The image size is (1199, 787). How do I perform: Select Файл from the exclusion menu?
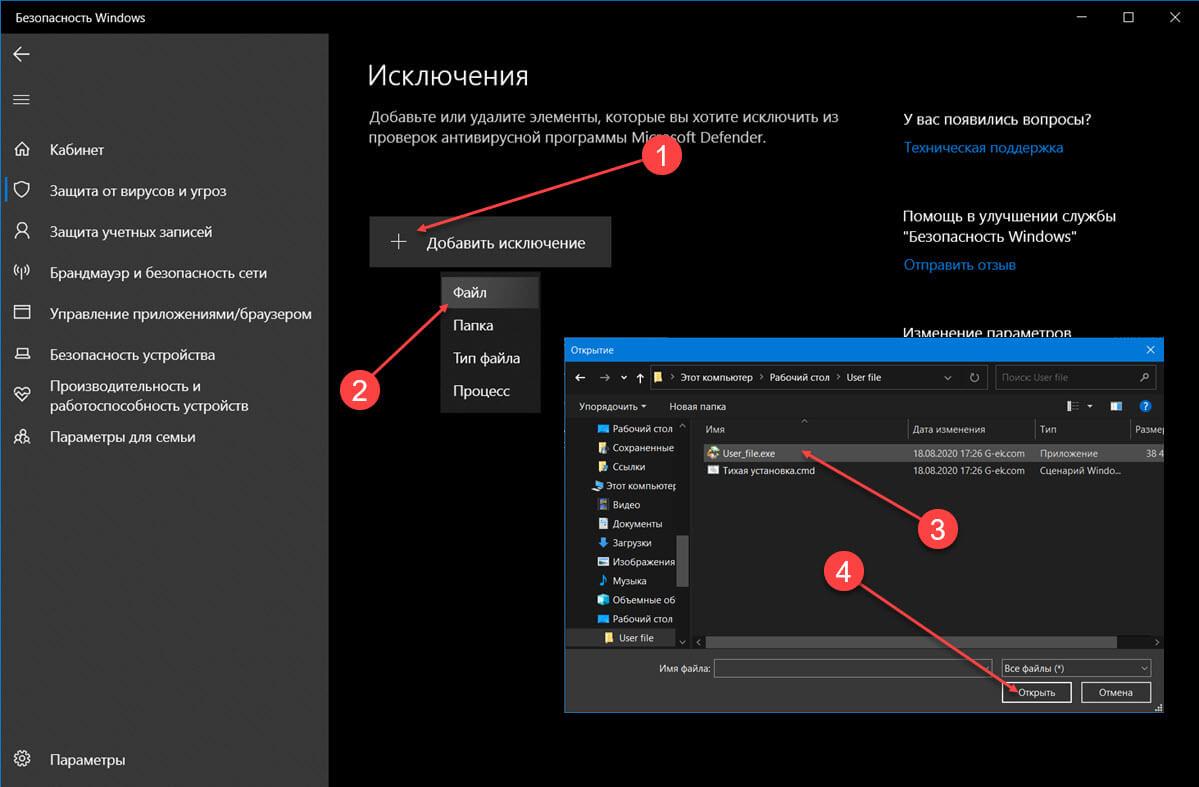tap(490, 292)
